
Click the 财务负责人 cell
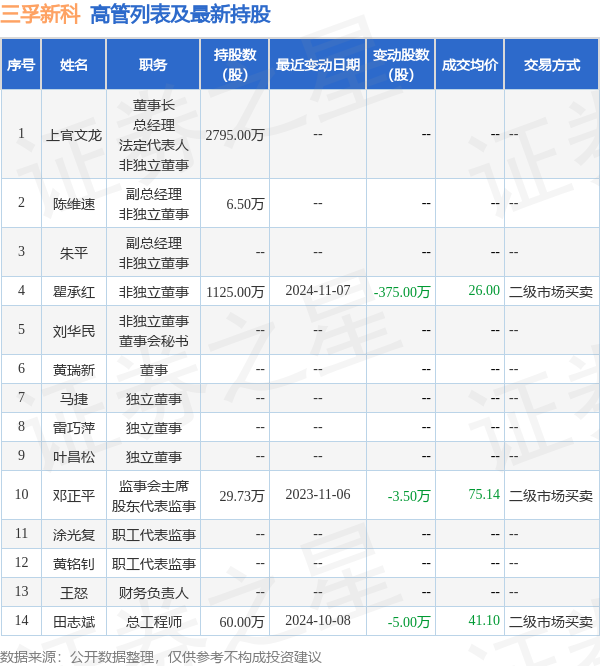tap(153, 593)
